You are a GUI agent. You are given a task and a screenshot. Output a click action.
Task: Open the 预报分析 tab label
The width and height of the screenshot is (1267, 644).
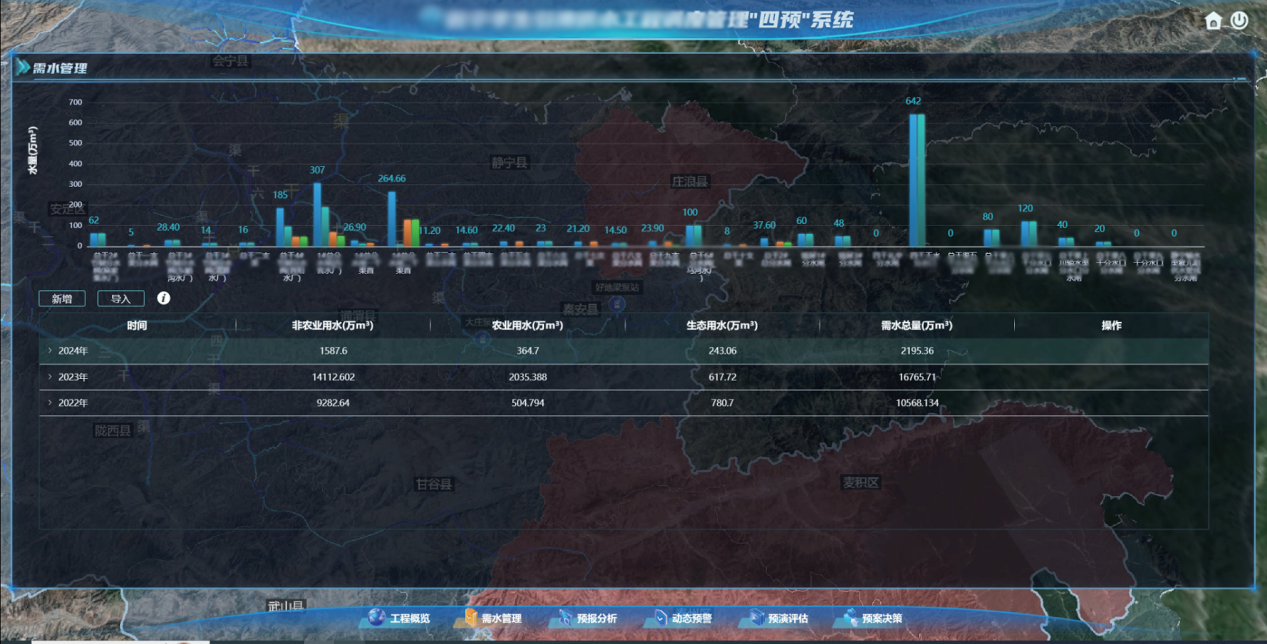tap(597, 619)
